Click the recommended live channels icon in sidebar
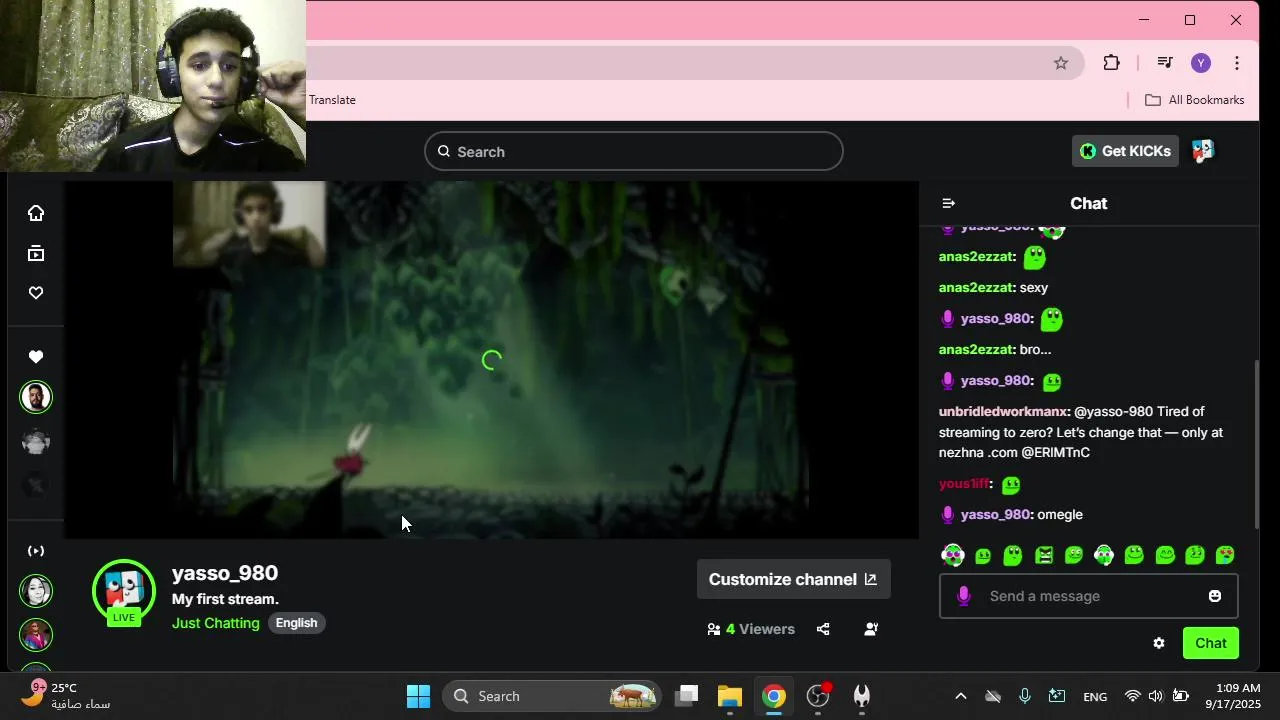 coord(36,551)
